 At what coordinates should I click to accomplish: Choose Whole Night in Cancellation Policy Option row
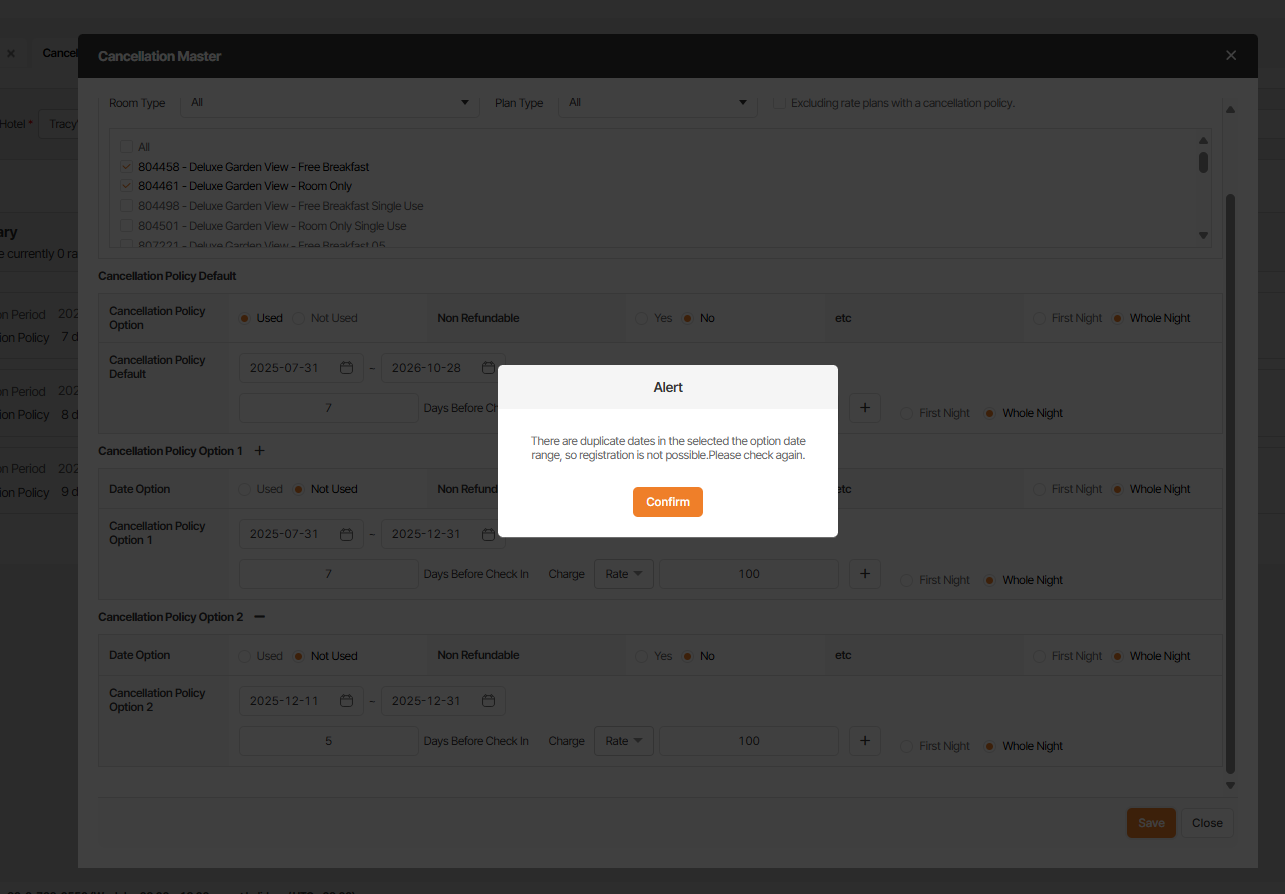coord(1117,318)
